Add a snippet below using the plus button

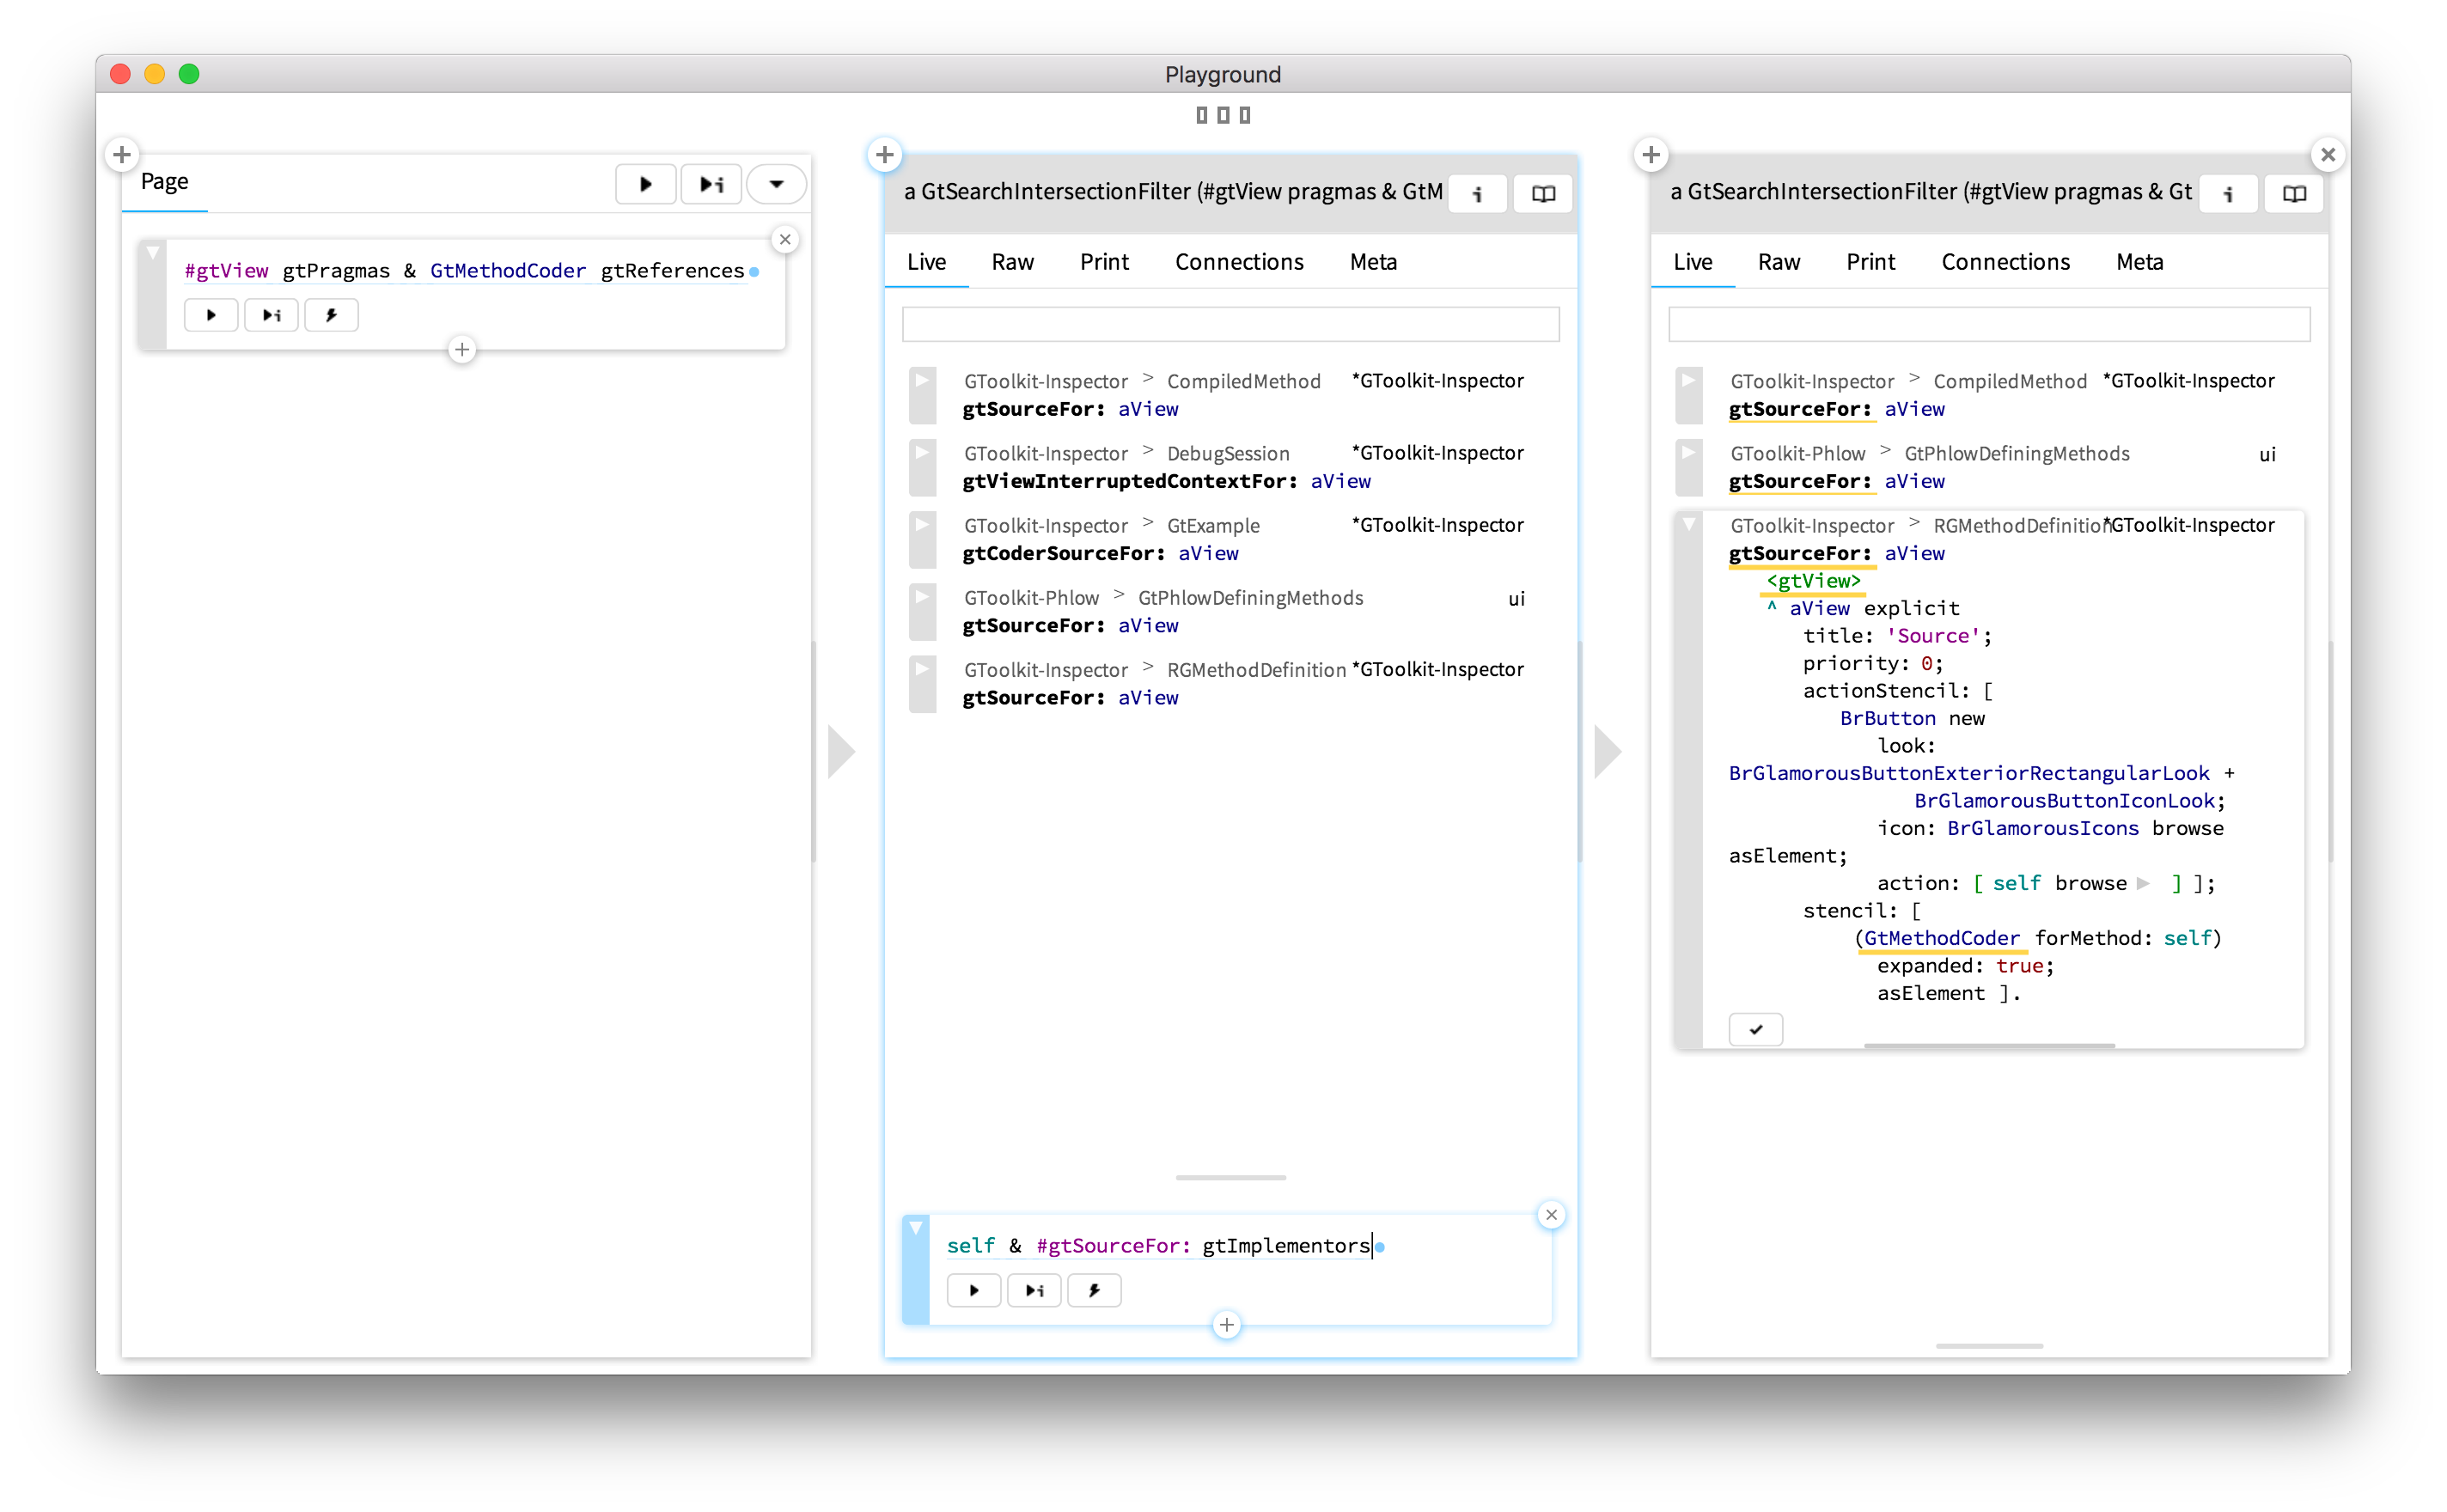[1227, 1325]
